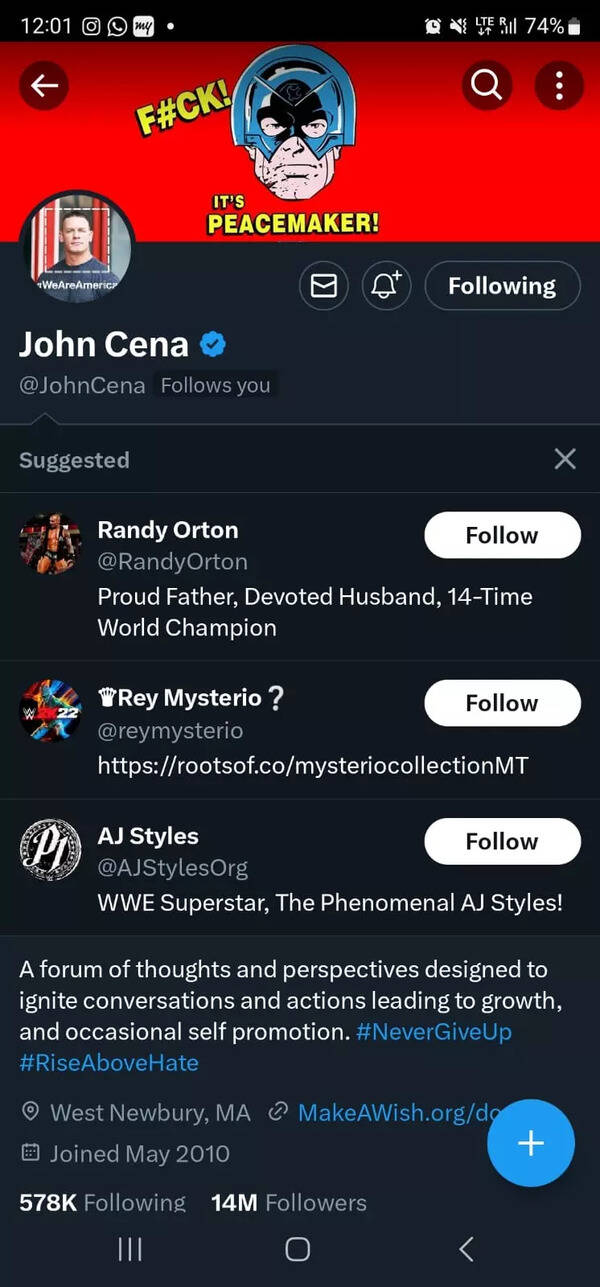Enable post notifications bell icon

point(386,287)
